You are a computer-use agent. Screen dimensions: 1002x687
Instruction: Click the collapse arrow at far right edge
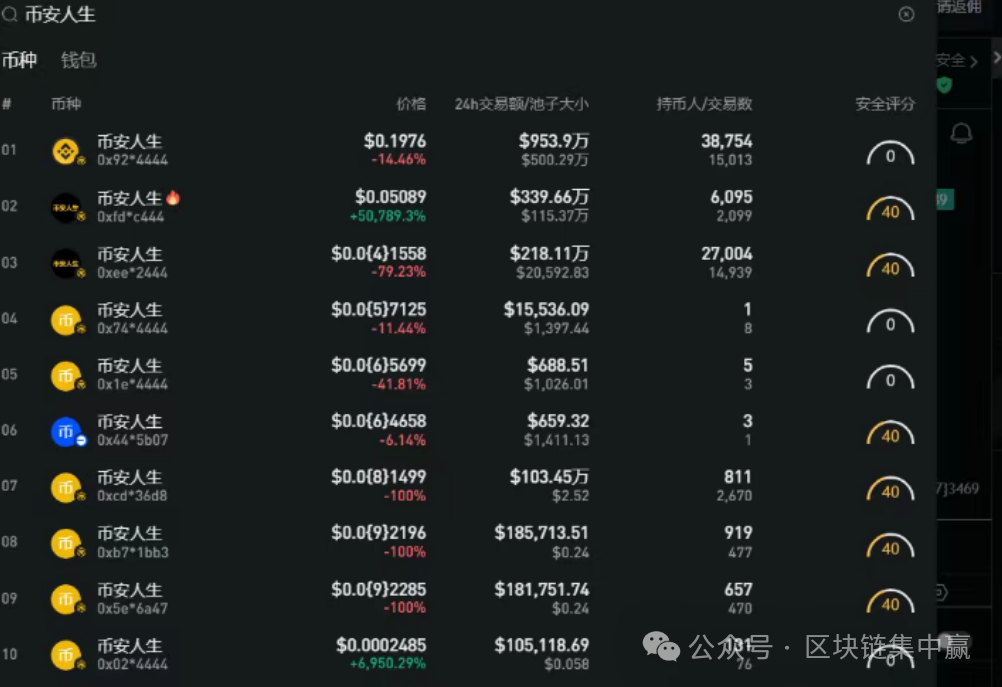(x=996, y=58)
